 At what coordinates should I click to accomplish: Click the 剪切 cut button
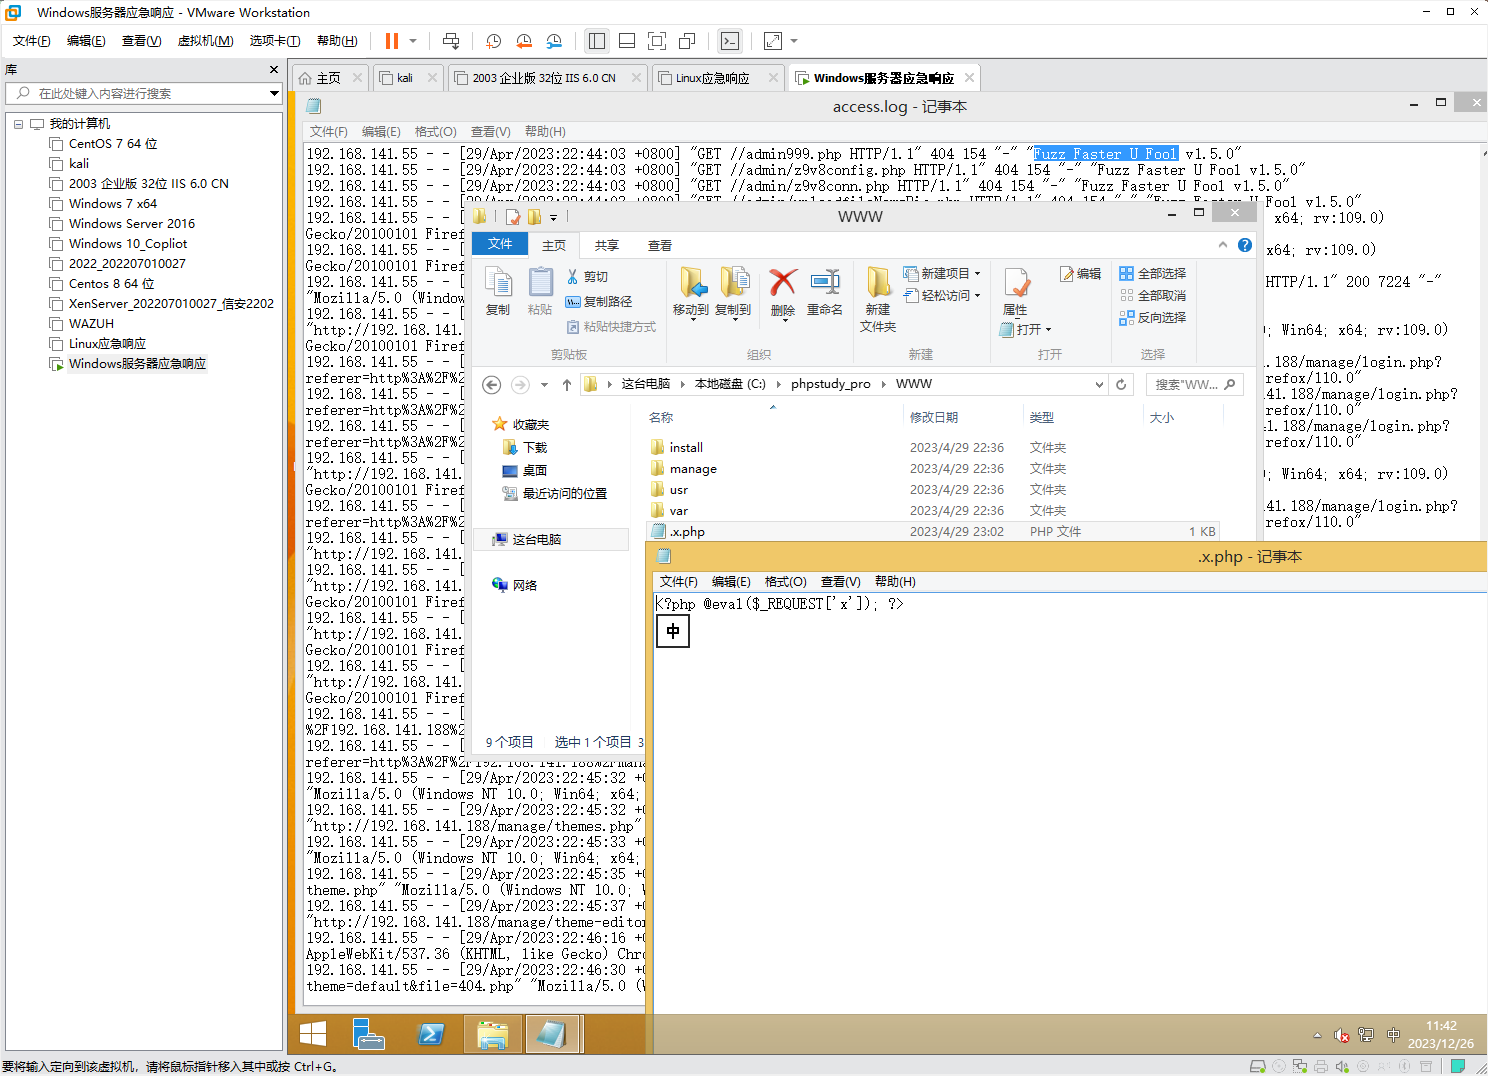click(588, 277)
